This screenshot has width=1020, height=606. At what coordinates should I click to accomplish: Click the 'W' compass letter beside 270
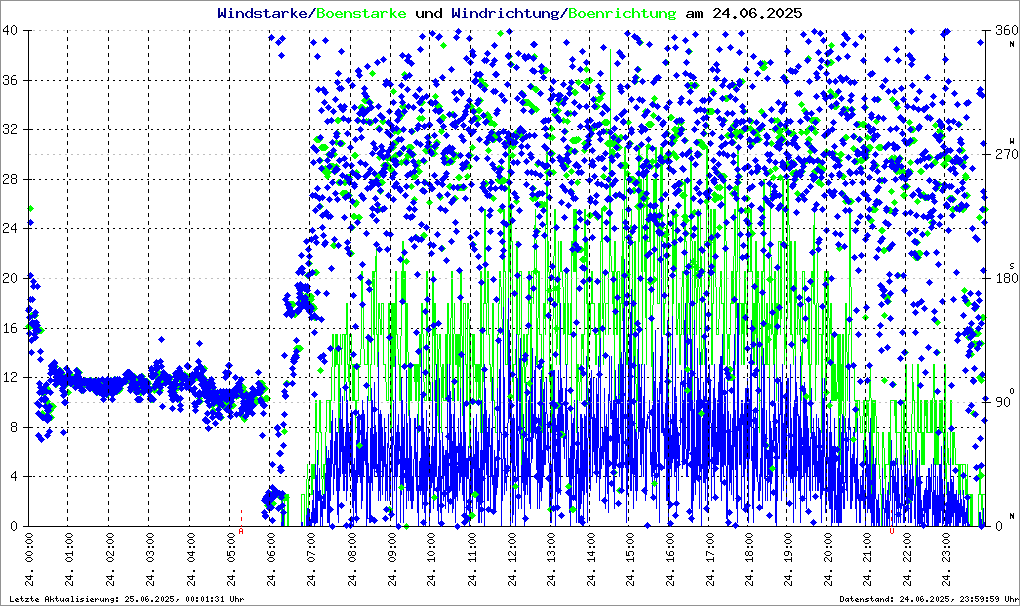click(x=1012, y=141)
